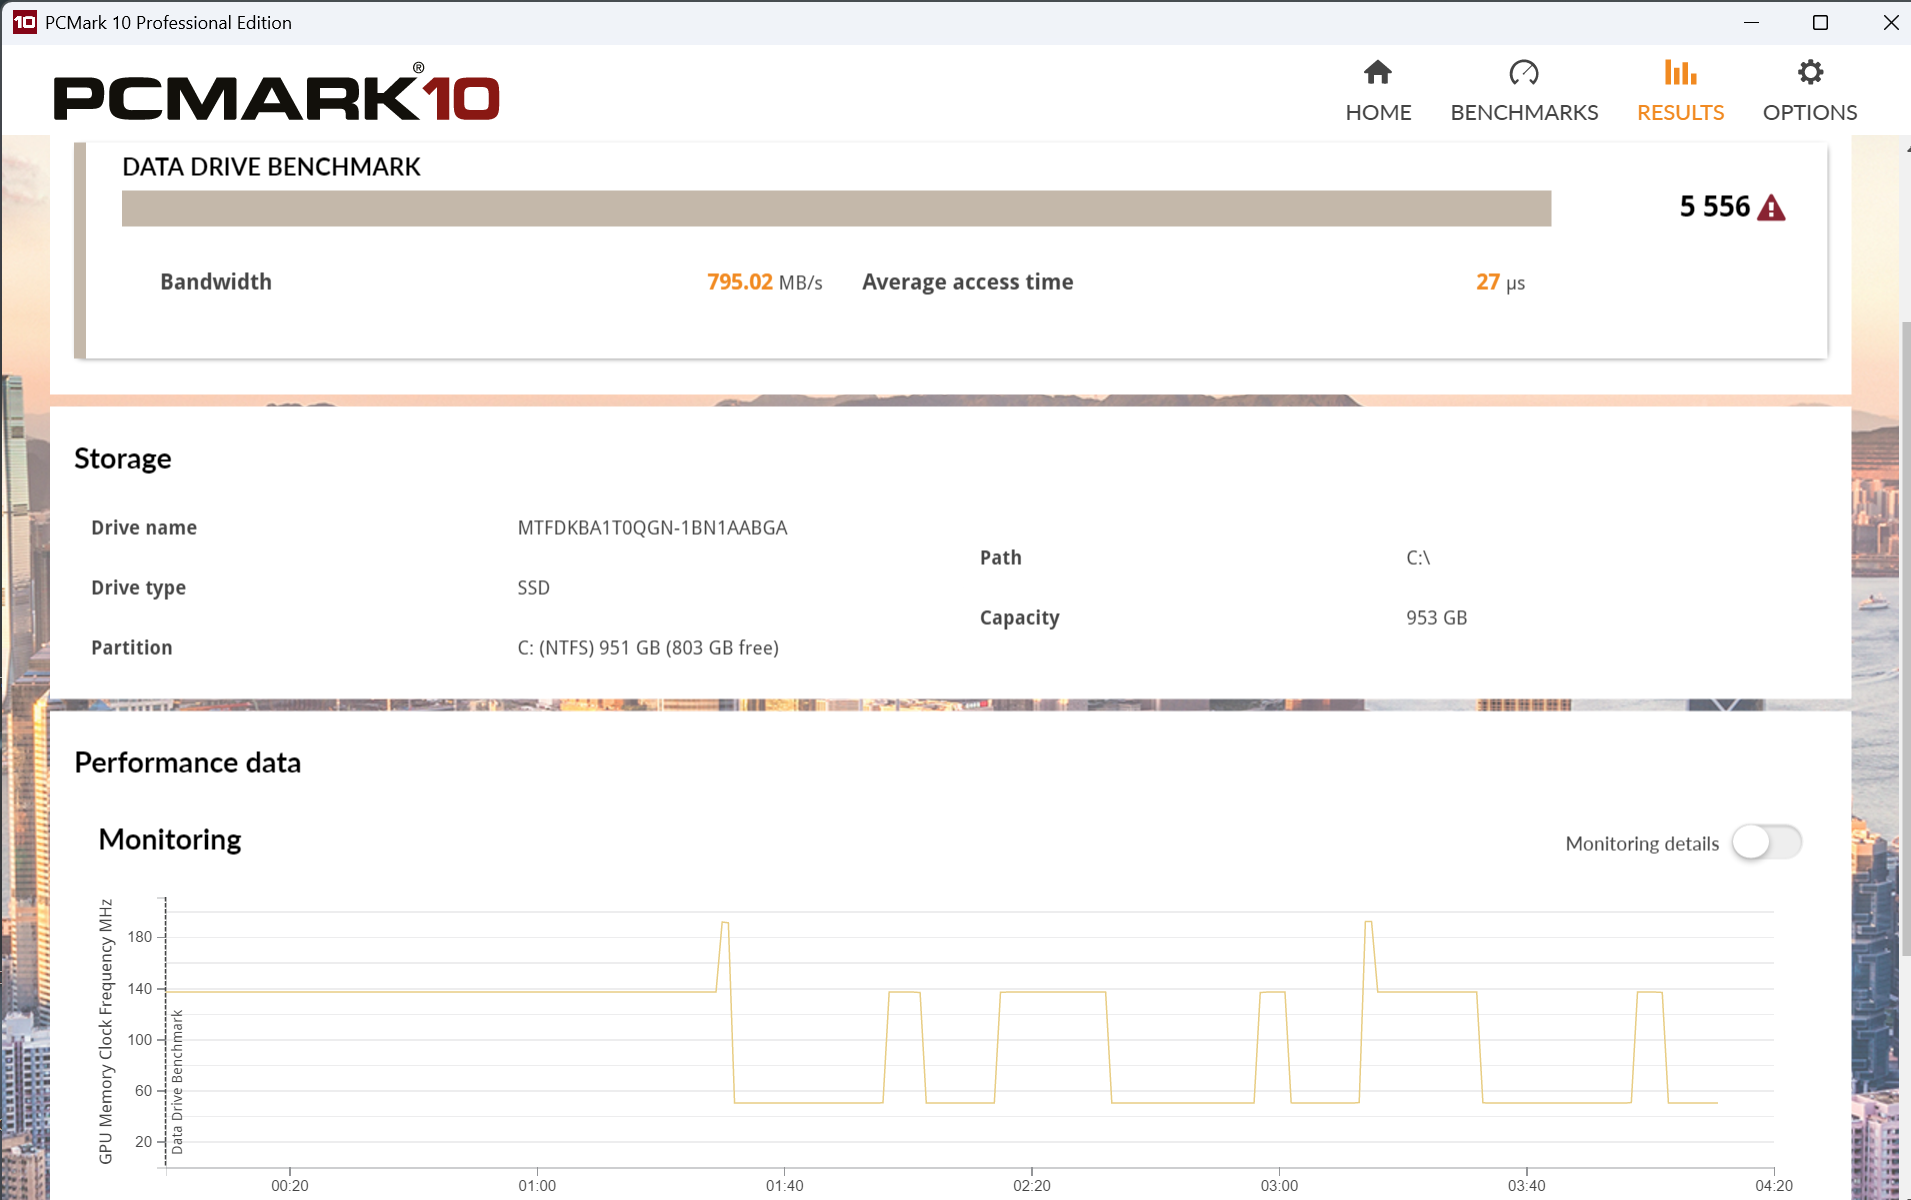Click the vertical scrollbar thumb

click(x=1905, y=638)
